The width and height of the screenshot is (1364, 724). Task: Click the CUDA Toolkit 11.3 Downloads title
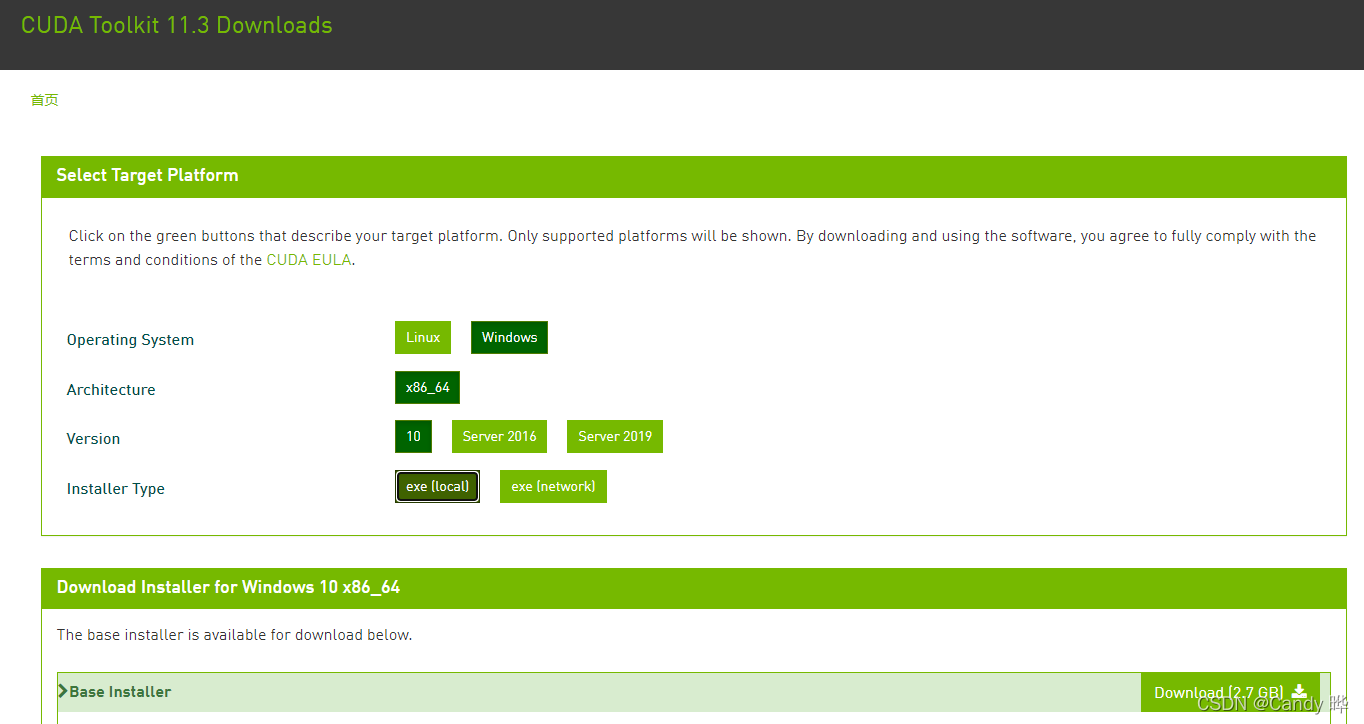(x=177, y=25)
